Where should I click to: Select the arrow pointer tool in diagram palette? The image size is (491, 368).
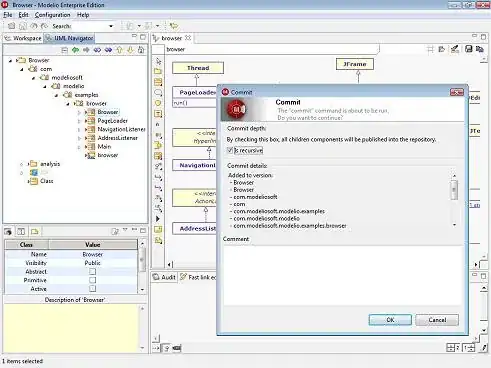pyautogui.click(x=158, y=61)
